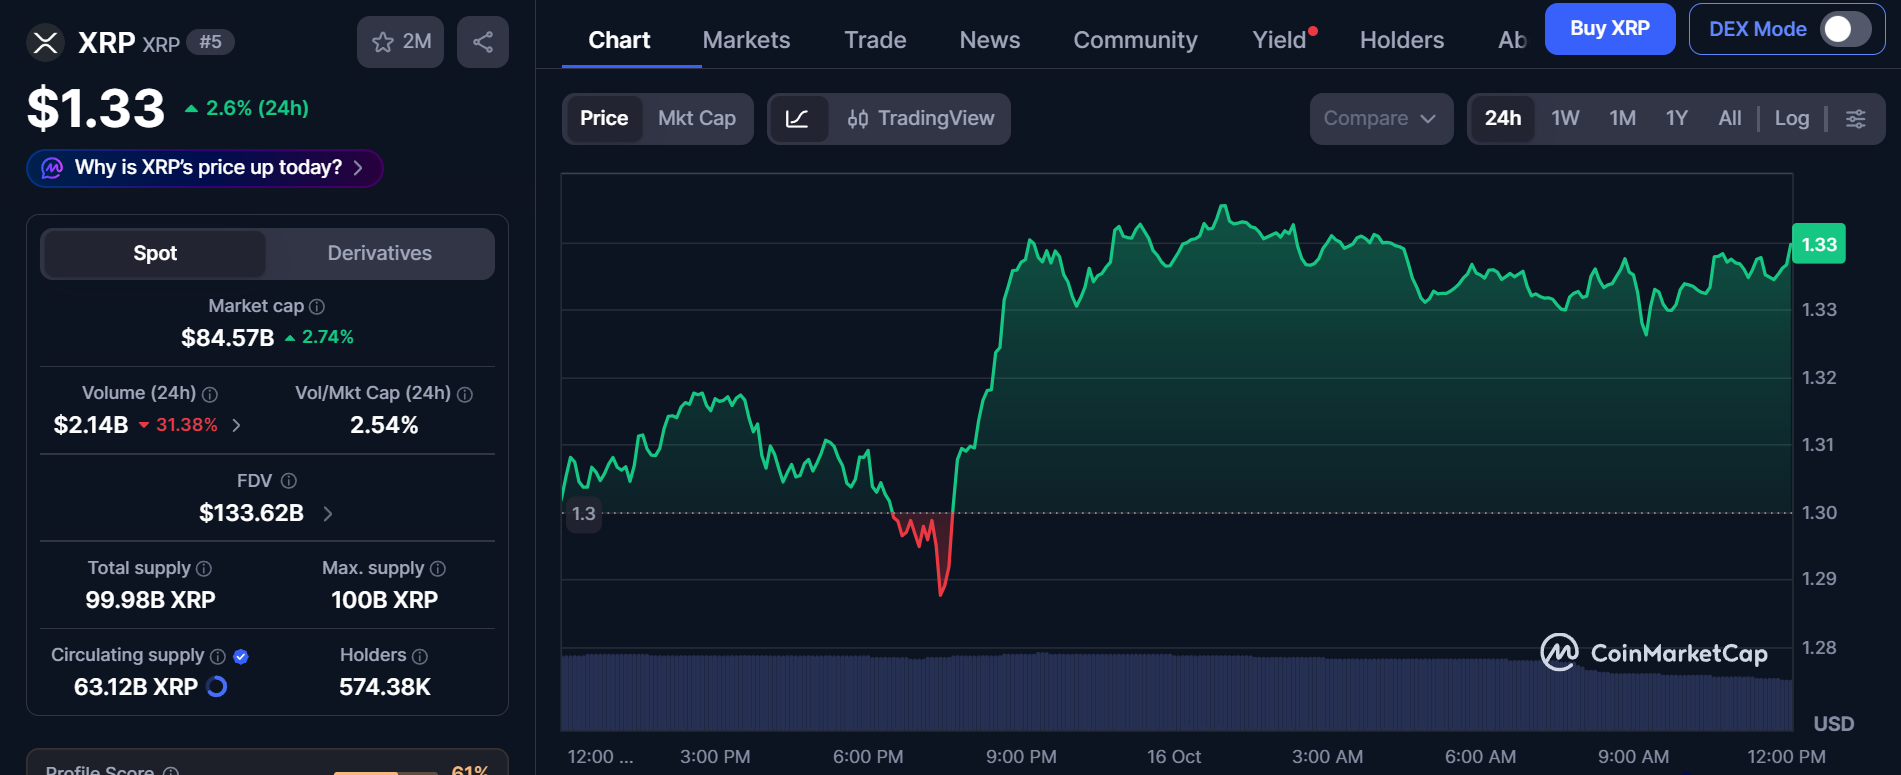Viewport: 1901px width, 775px height.
Task: Toggle DEX Mode switch
Action: pos(1844,29)
